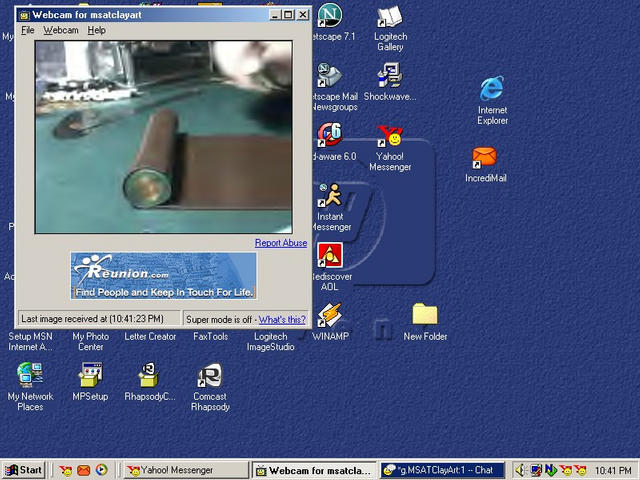
Task: Minimize the Webcam for msatclayart window
Action: click(276, 15)
